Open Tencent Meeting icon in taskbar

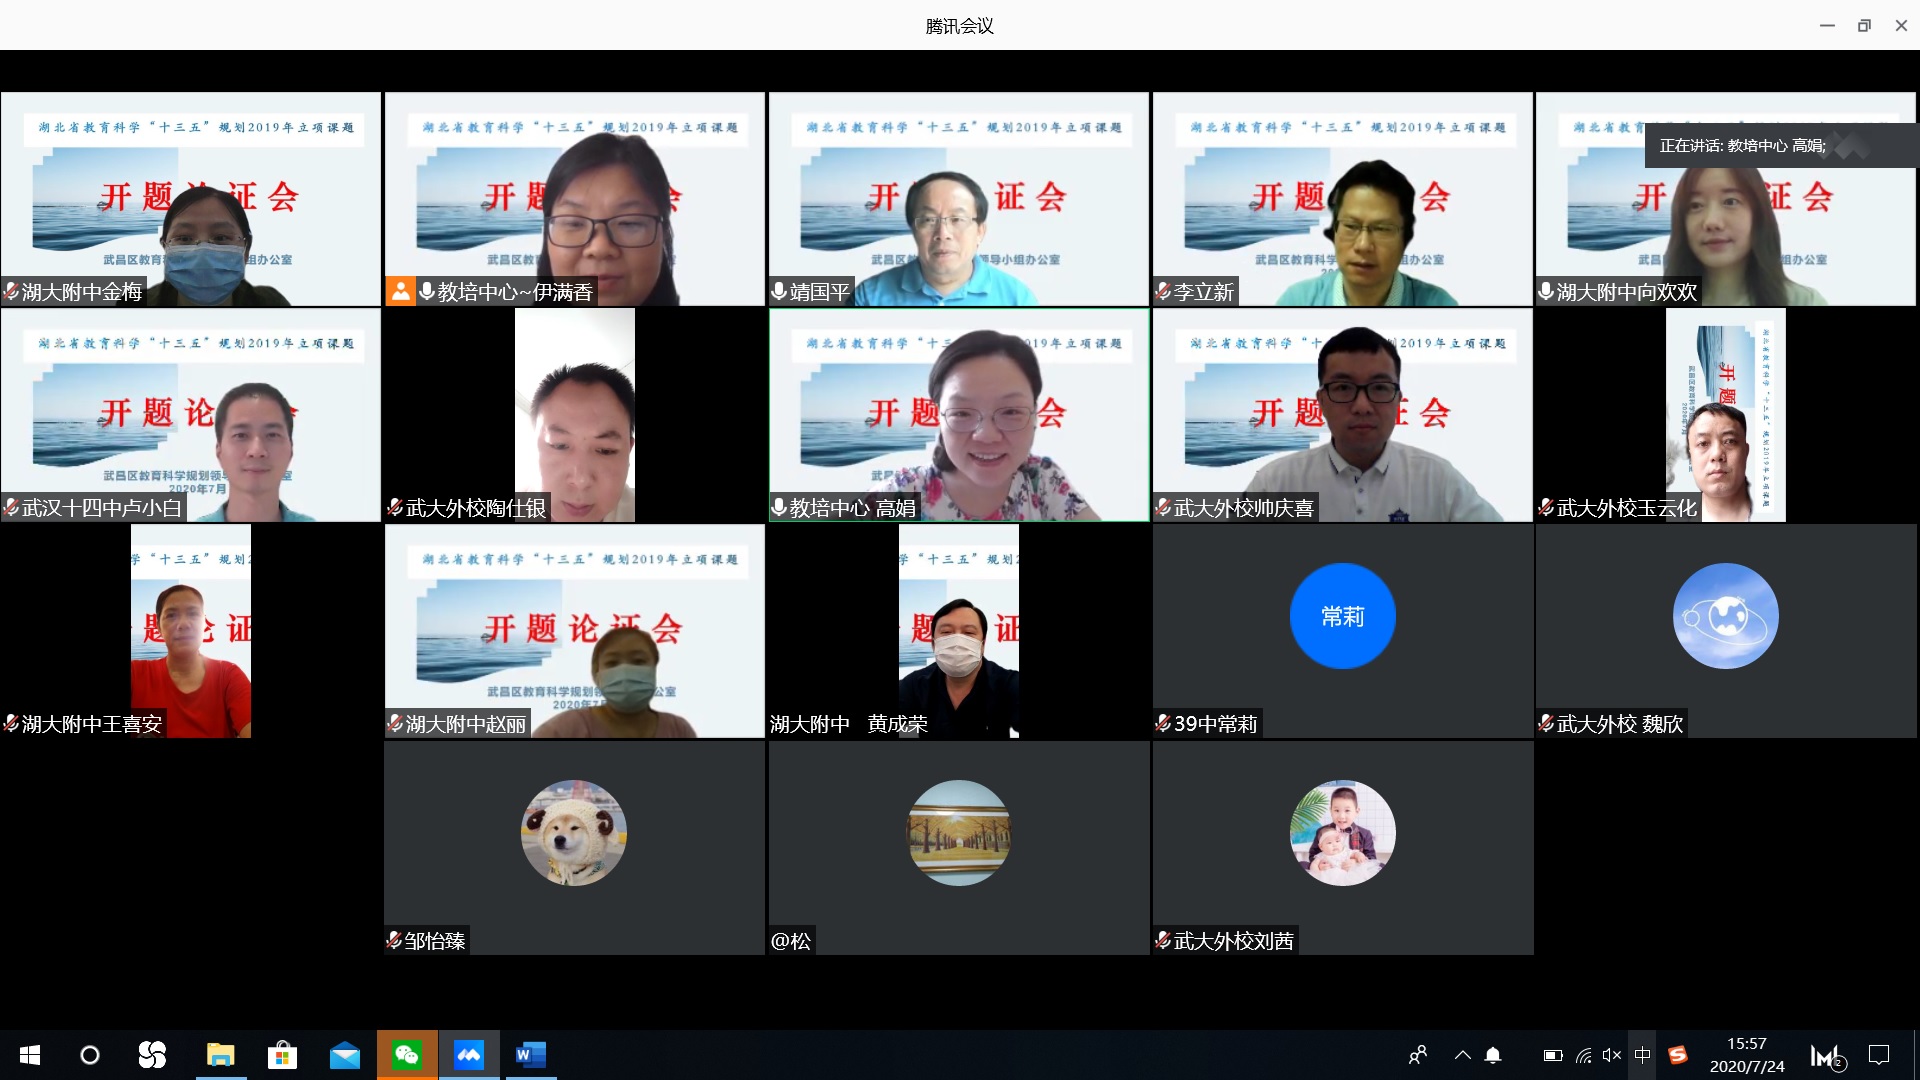click(468, 1055)
